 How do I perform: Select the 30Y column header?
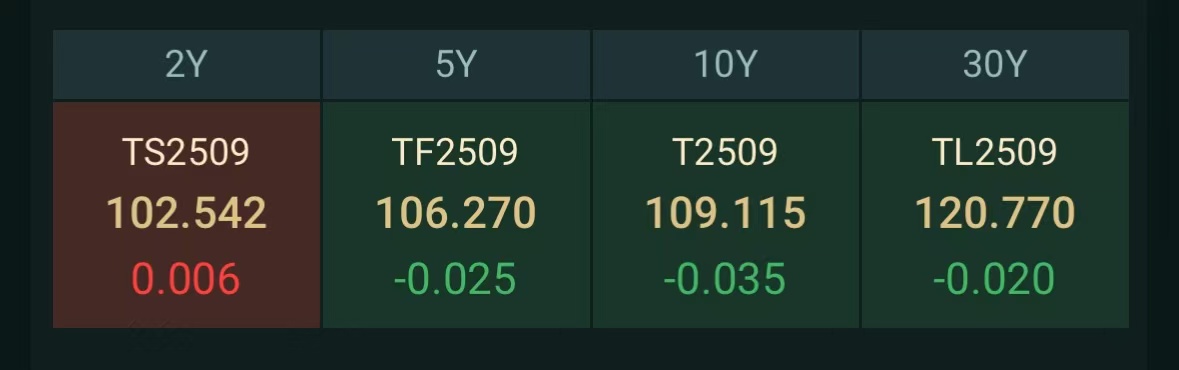[995, 65]
